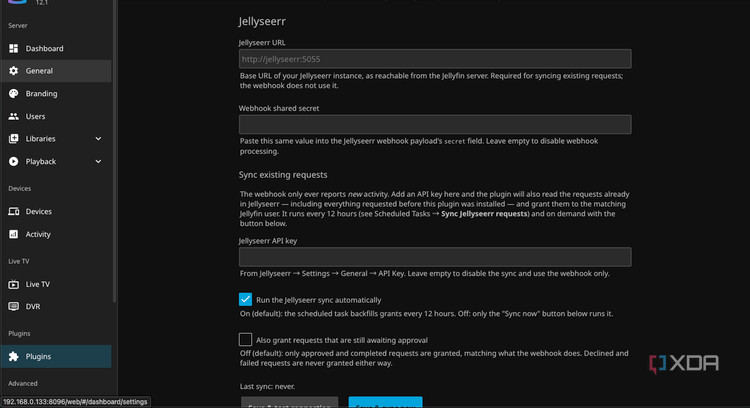Click the DVR icon in sidebar
The image size is (750, 408).
(13, 307)
